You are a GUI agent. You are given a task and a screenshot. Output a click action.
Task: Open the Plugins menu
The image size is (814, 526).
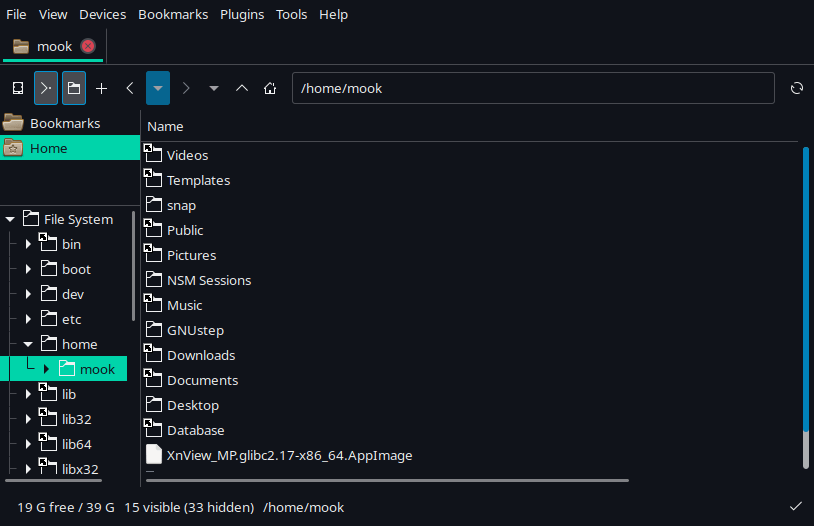[x=242, y=15]
